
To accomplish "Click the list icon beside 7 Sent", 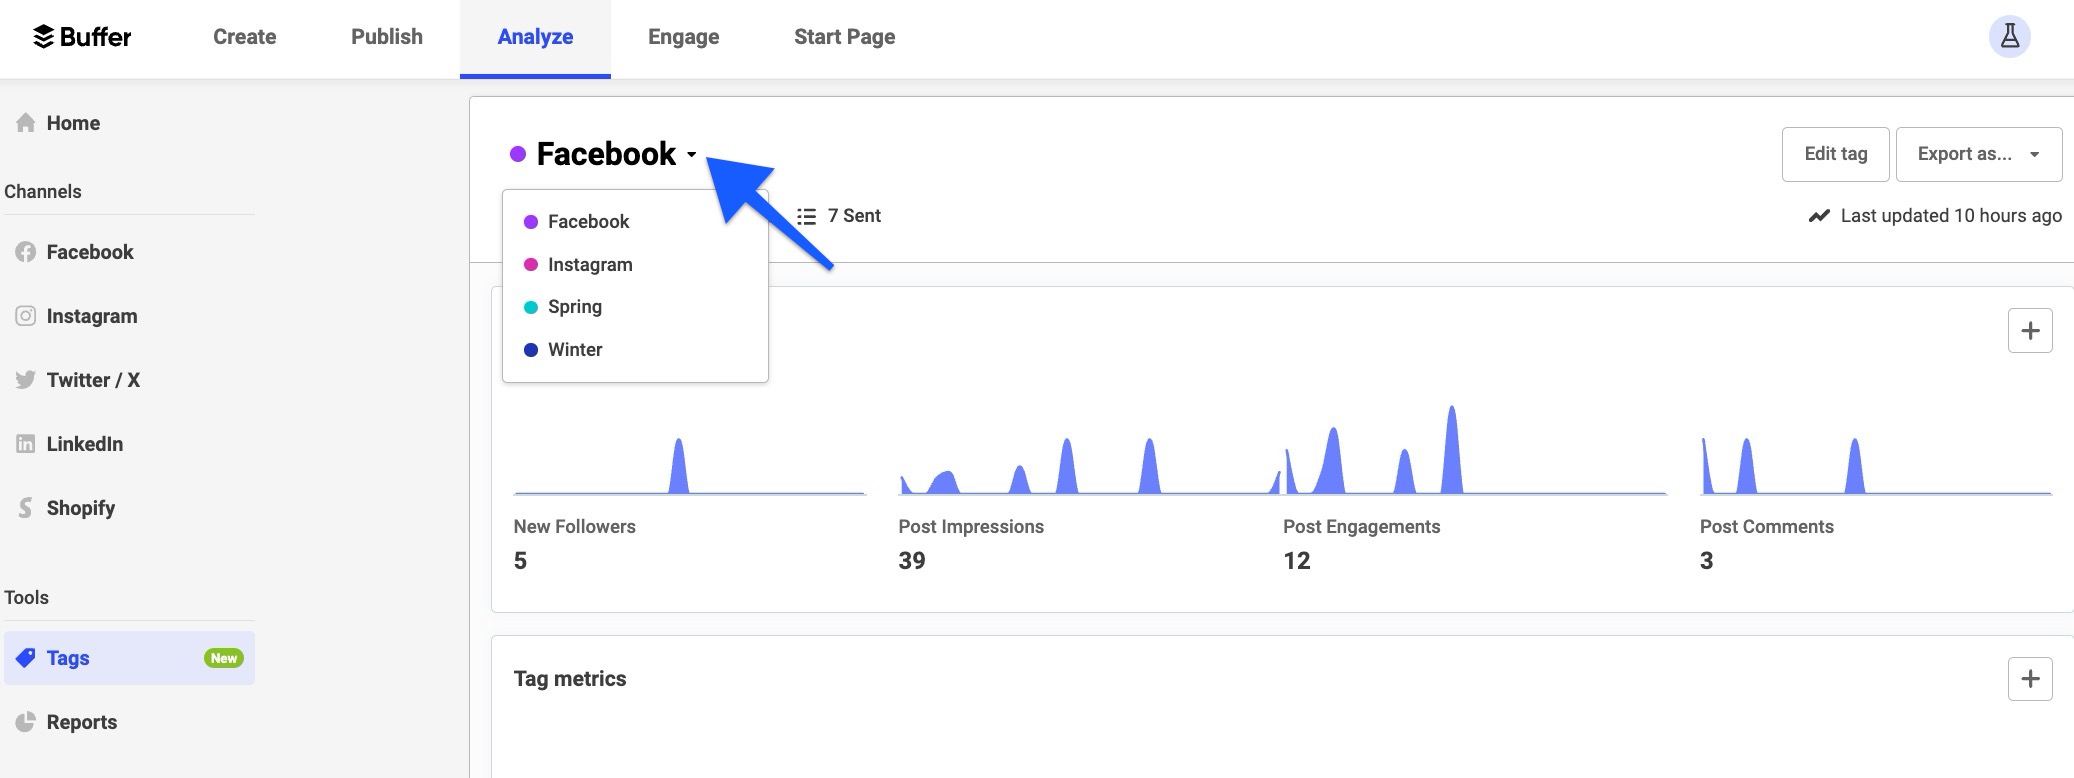I will click(806, 216).
